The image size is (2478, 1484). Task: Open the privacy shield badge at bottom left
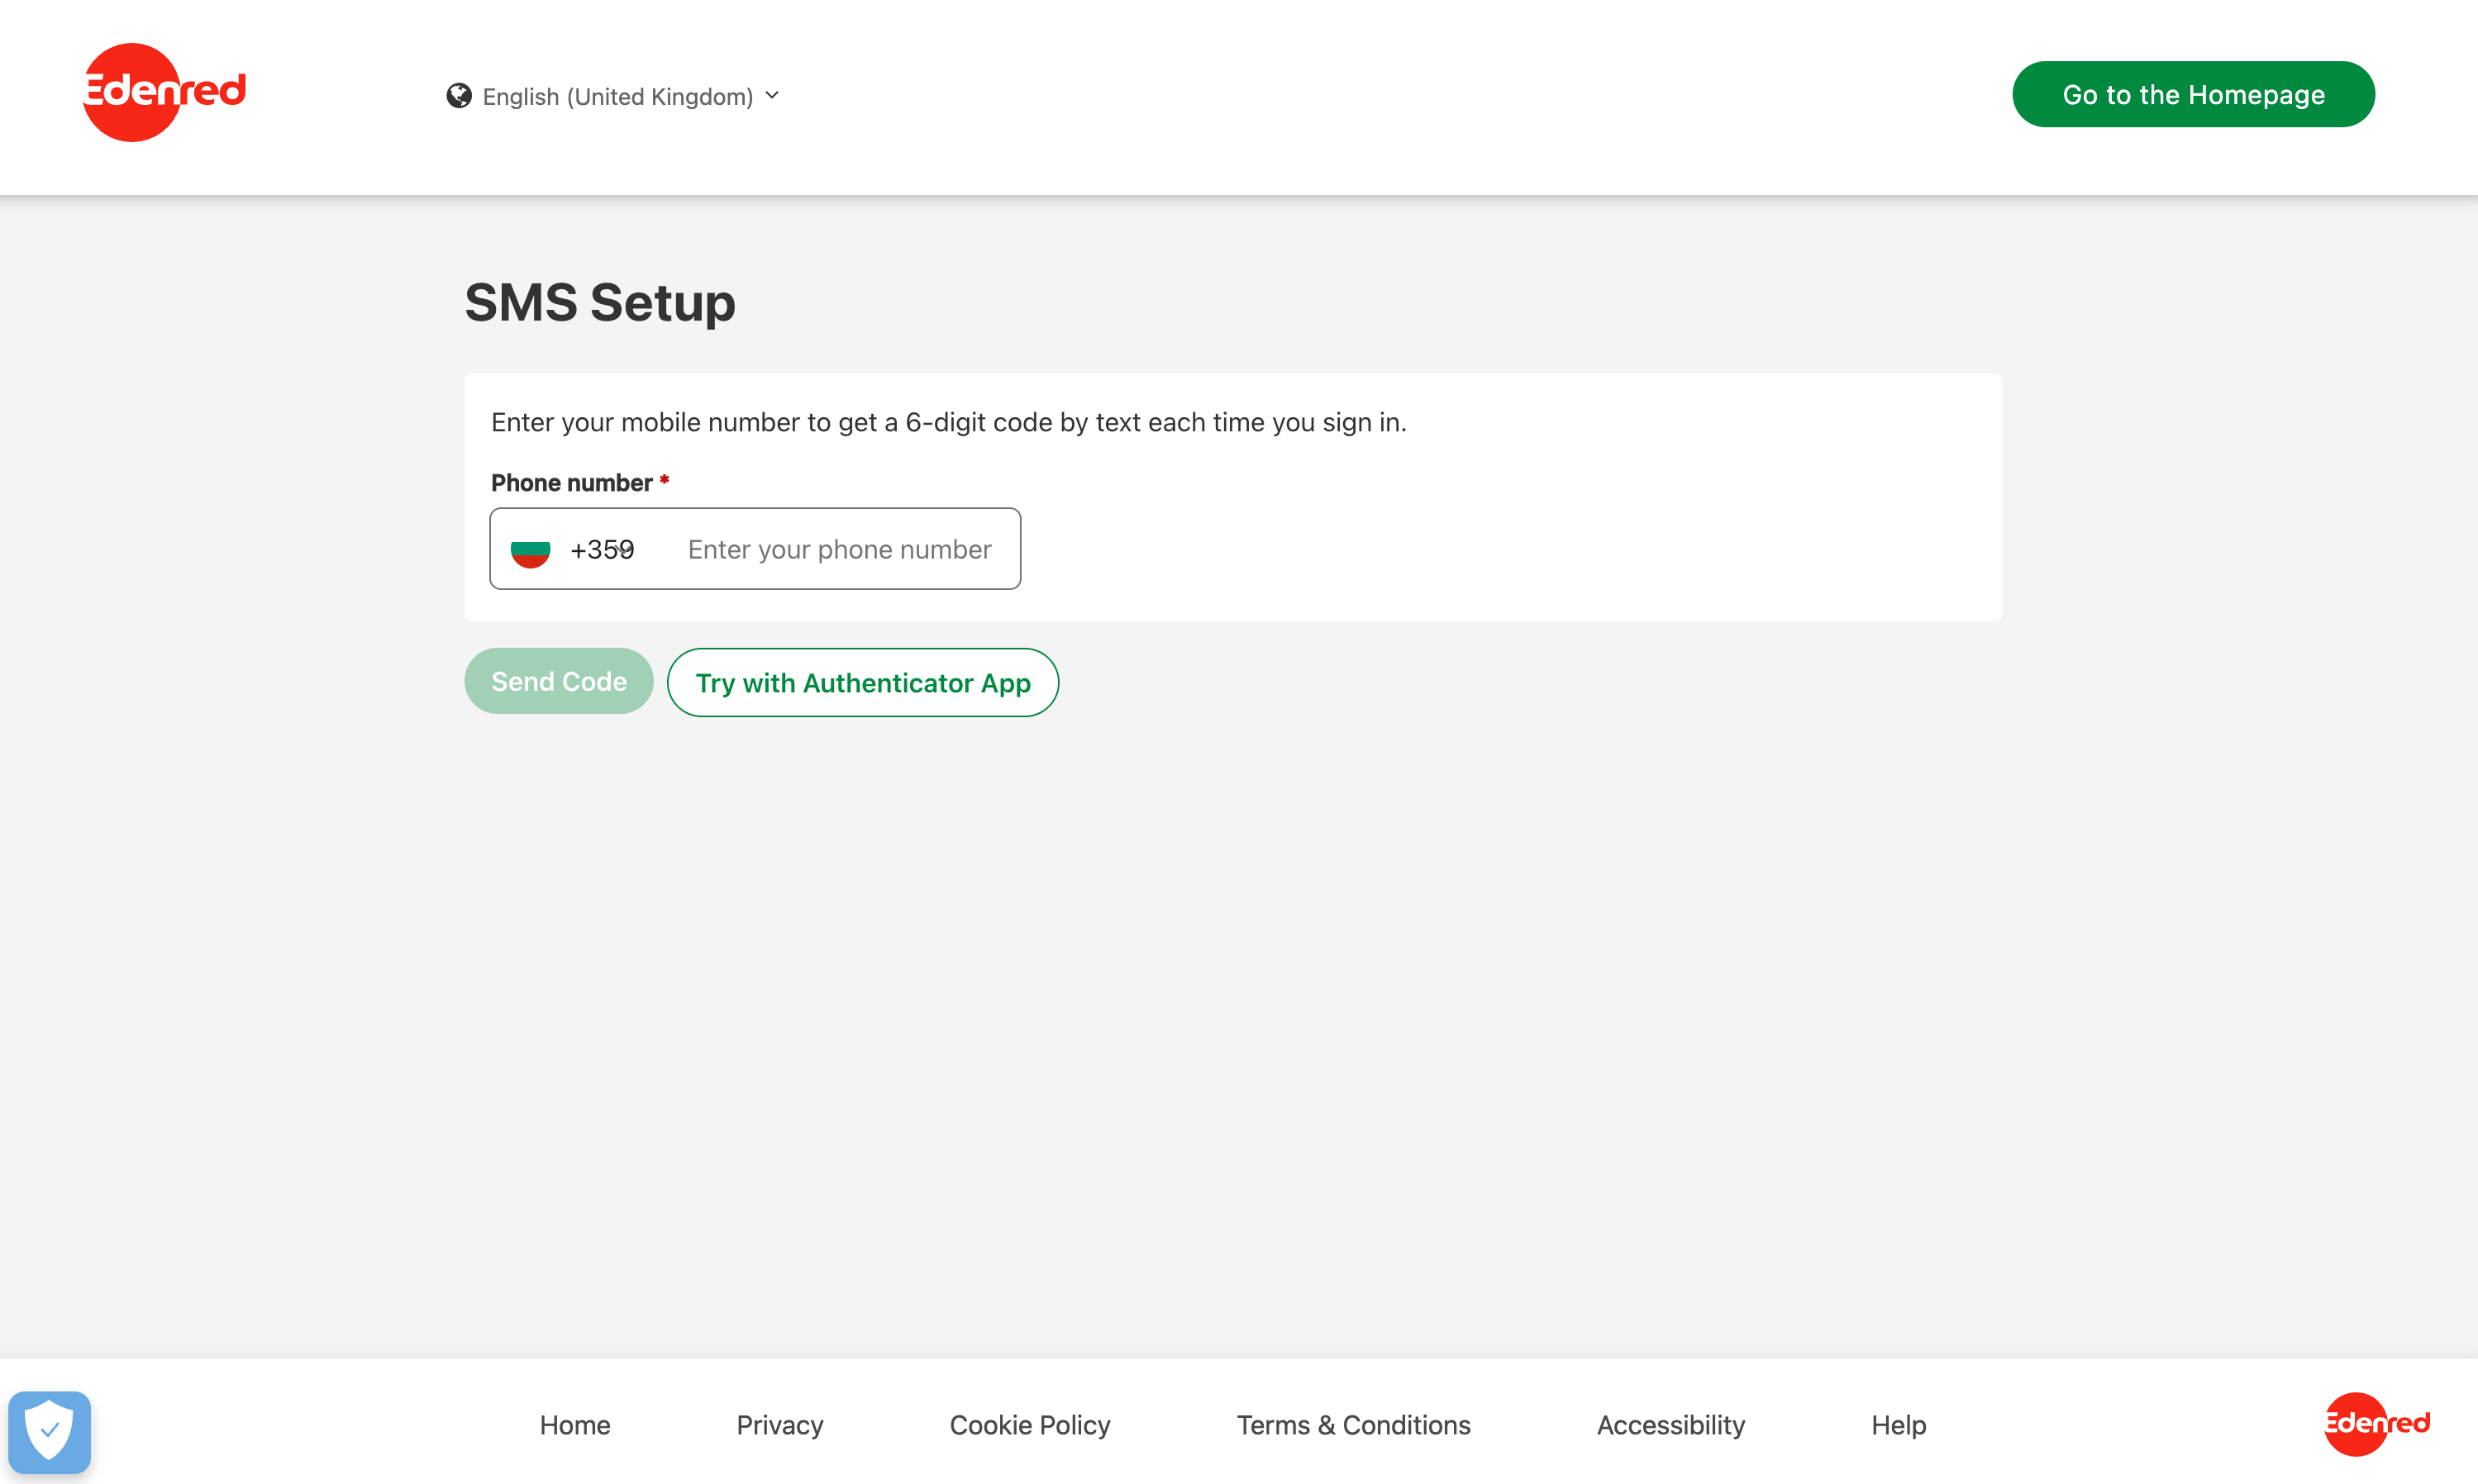click(x=49, y=1430)
